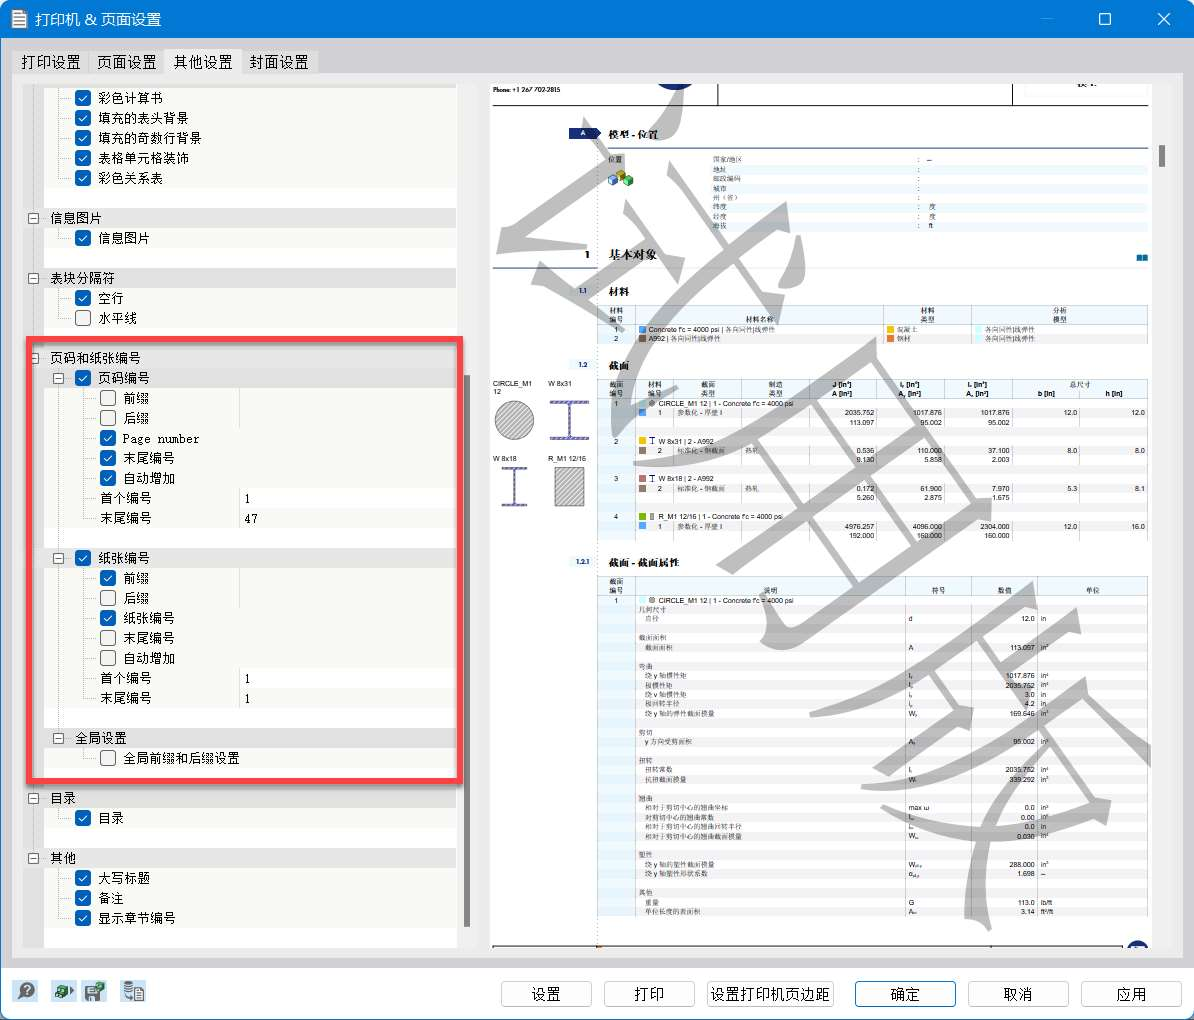
Task: Collapse the 信息图片 section
Action: (x=34, y=218)
